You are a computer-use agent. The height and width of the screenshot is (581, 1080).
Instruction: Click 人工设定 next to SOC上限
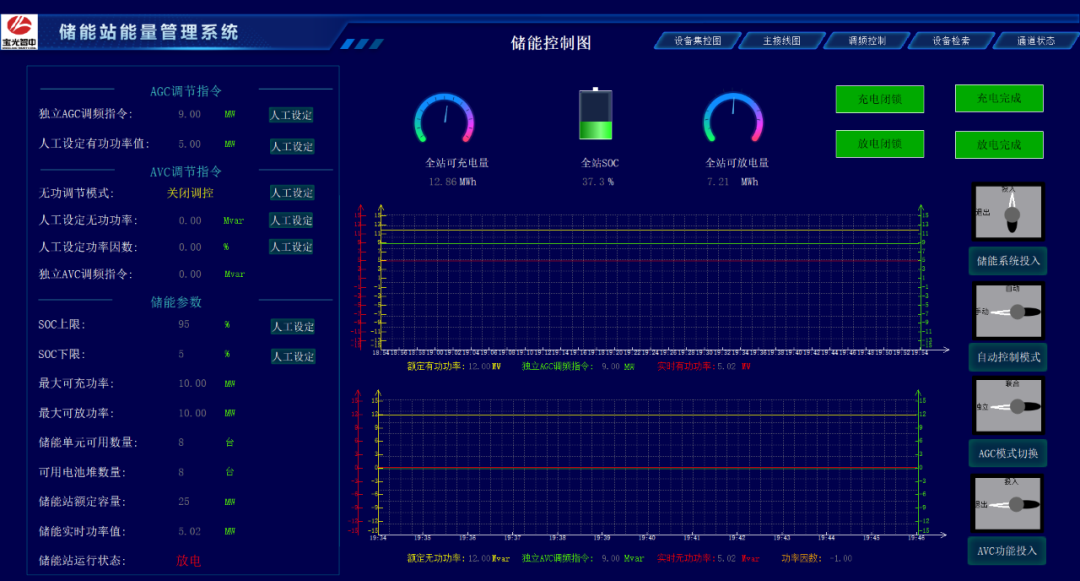coord(291,327)
